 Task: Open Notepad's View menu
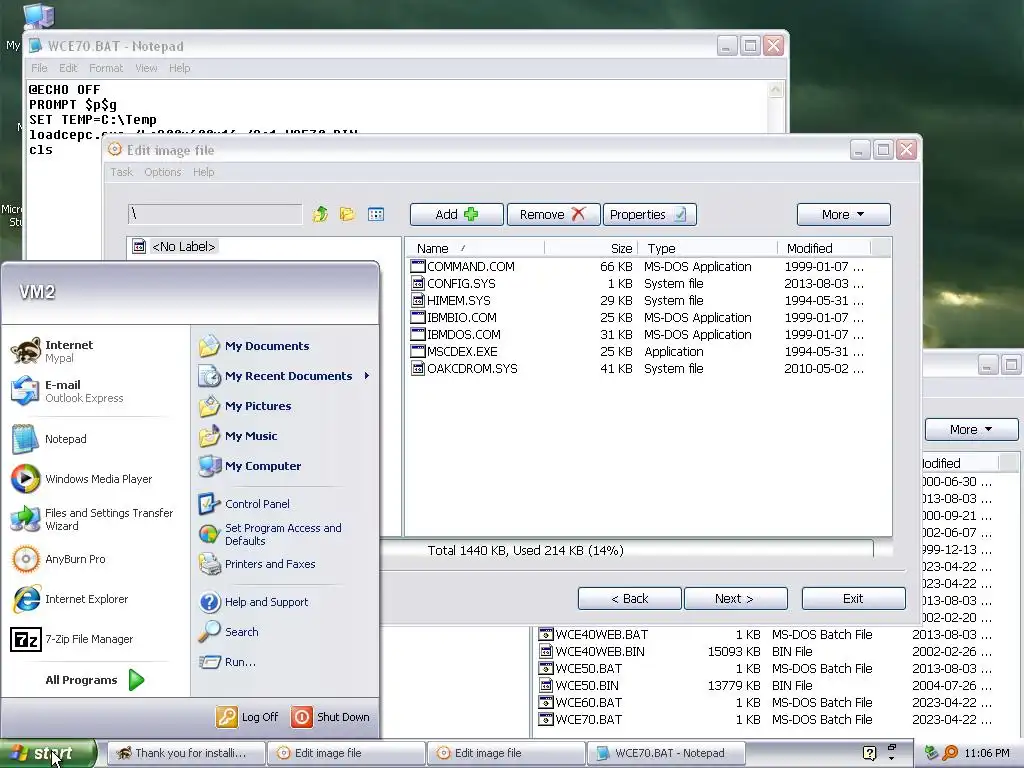click(146, 68)
